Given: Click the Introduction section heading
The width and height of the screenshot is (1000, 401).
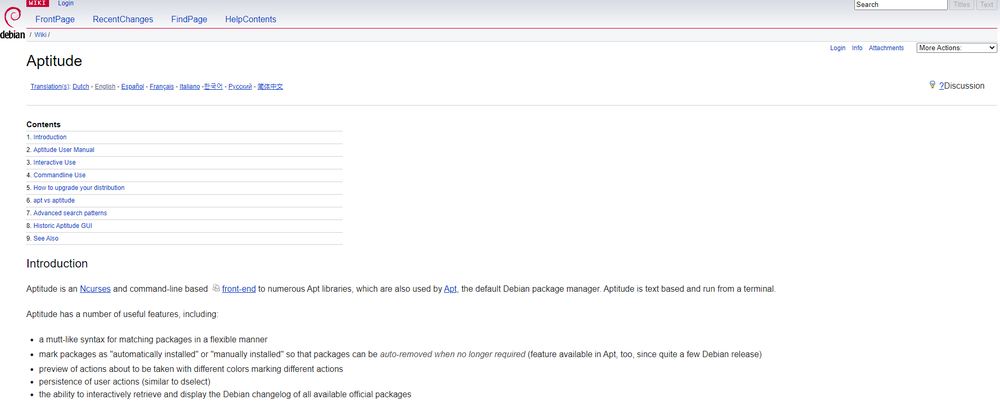Looking at the screenshot, I should point(57,263).
